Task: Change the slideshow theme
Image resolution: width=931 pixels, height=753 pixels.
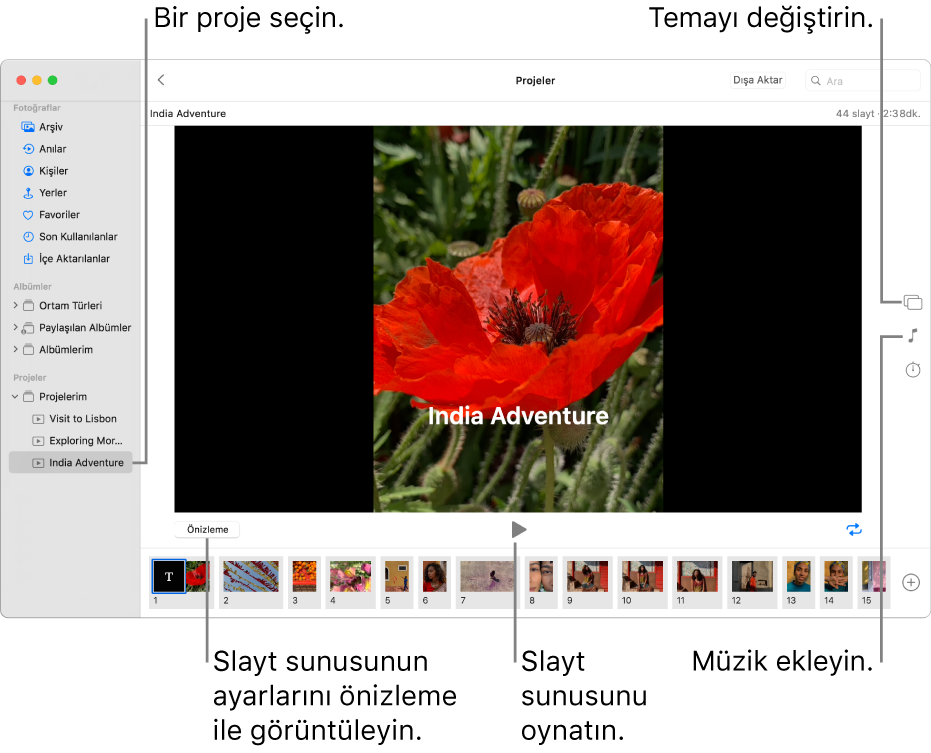Action: point(911,300)
